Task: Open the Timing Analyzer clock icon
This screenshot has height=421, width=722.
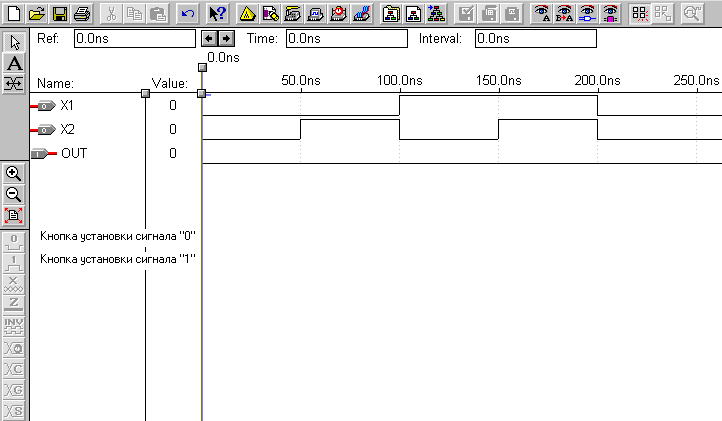Action: coord(339,14)
